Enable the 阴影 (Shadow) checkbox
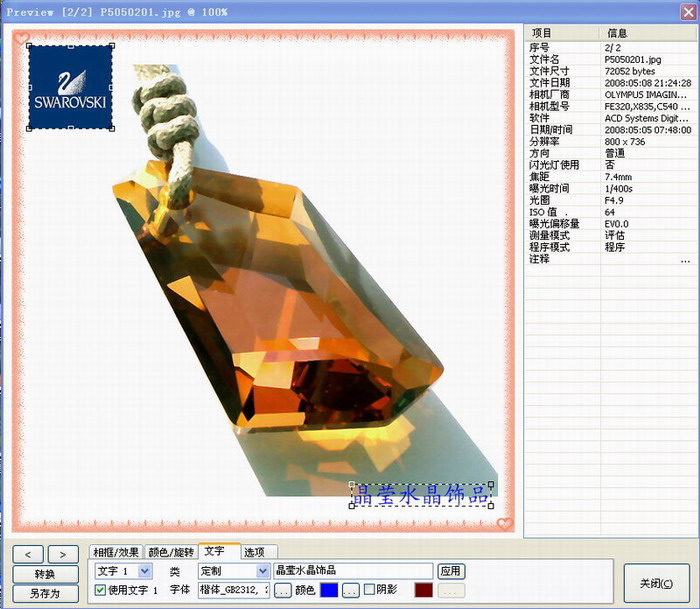 pos(369,589)
